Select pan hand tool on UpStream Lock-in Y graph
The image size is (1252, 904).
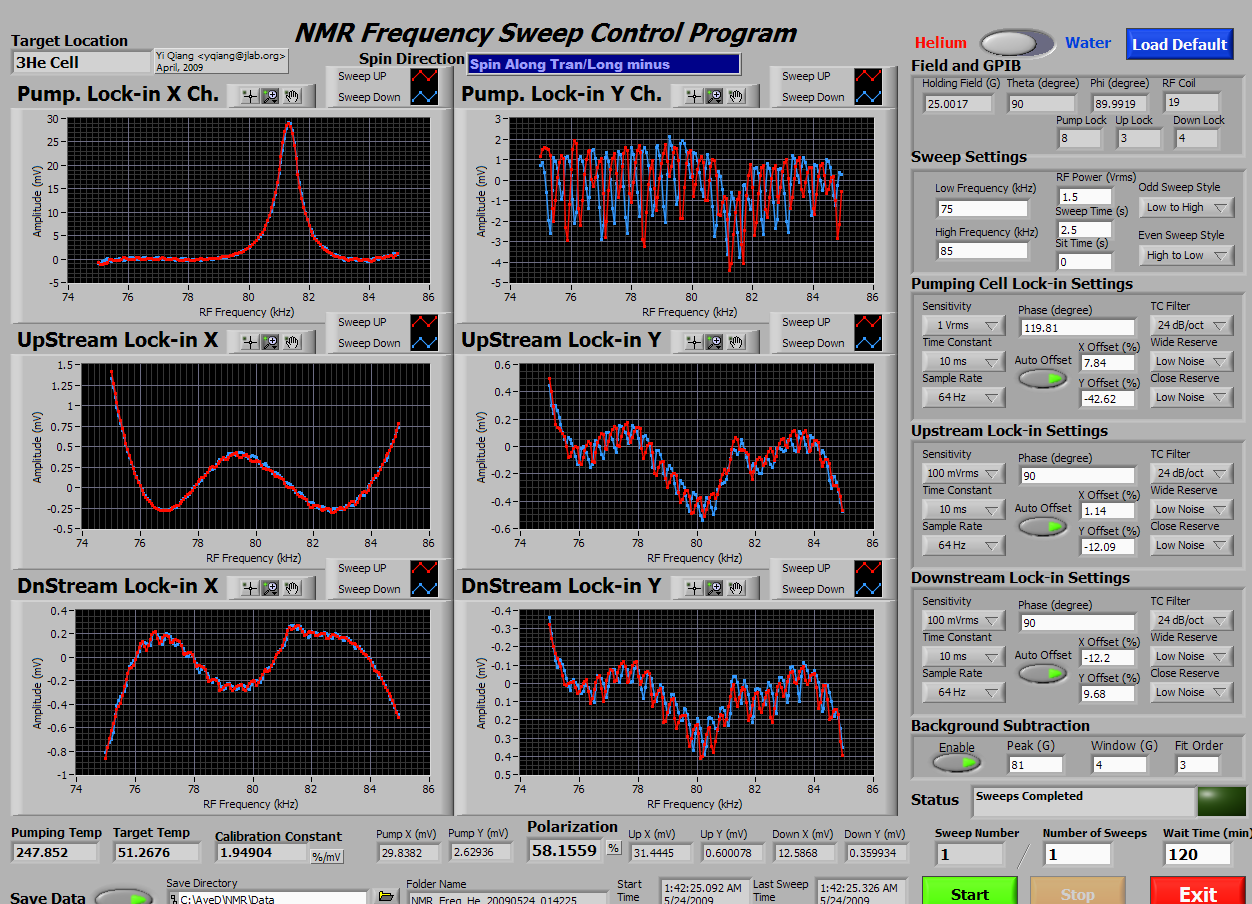click(x=738, y=342)
